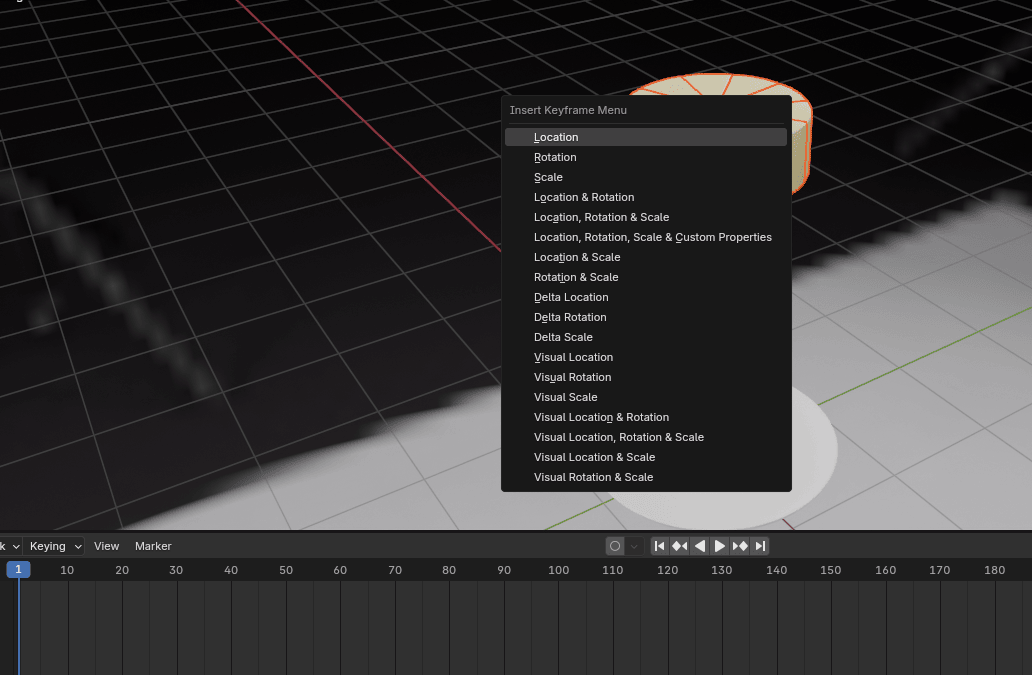This screenshot has width=1032, height=675.
Task: Choose Delta Location keyframe option
Action: (x=571, y=297)
